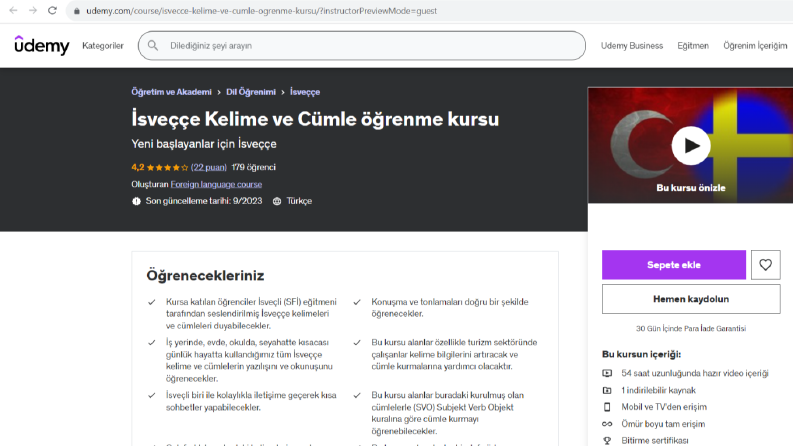Screen dimensions: 793x446
Task: Click the downloadable resource icon
Action: click(607, 390)
